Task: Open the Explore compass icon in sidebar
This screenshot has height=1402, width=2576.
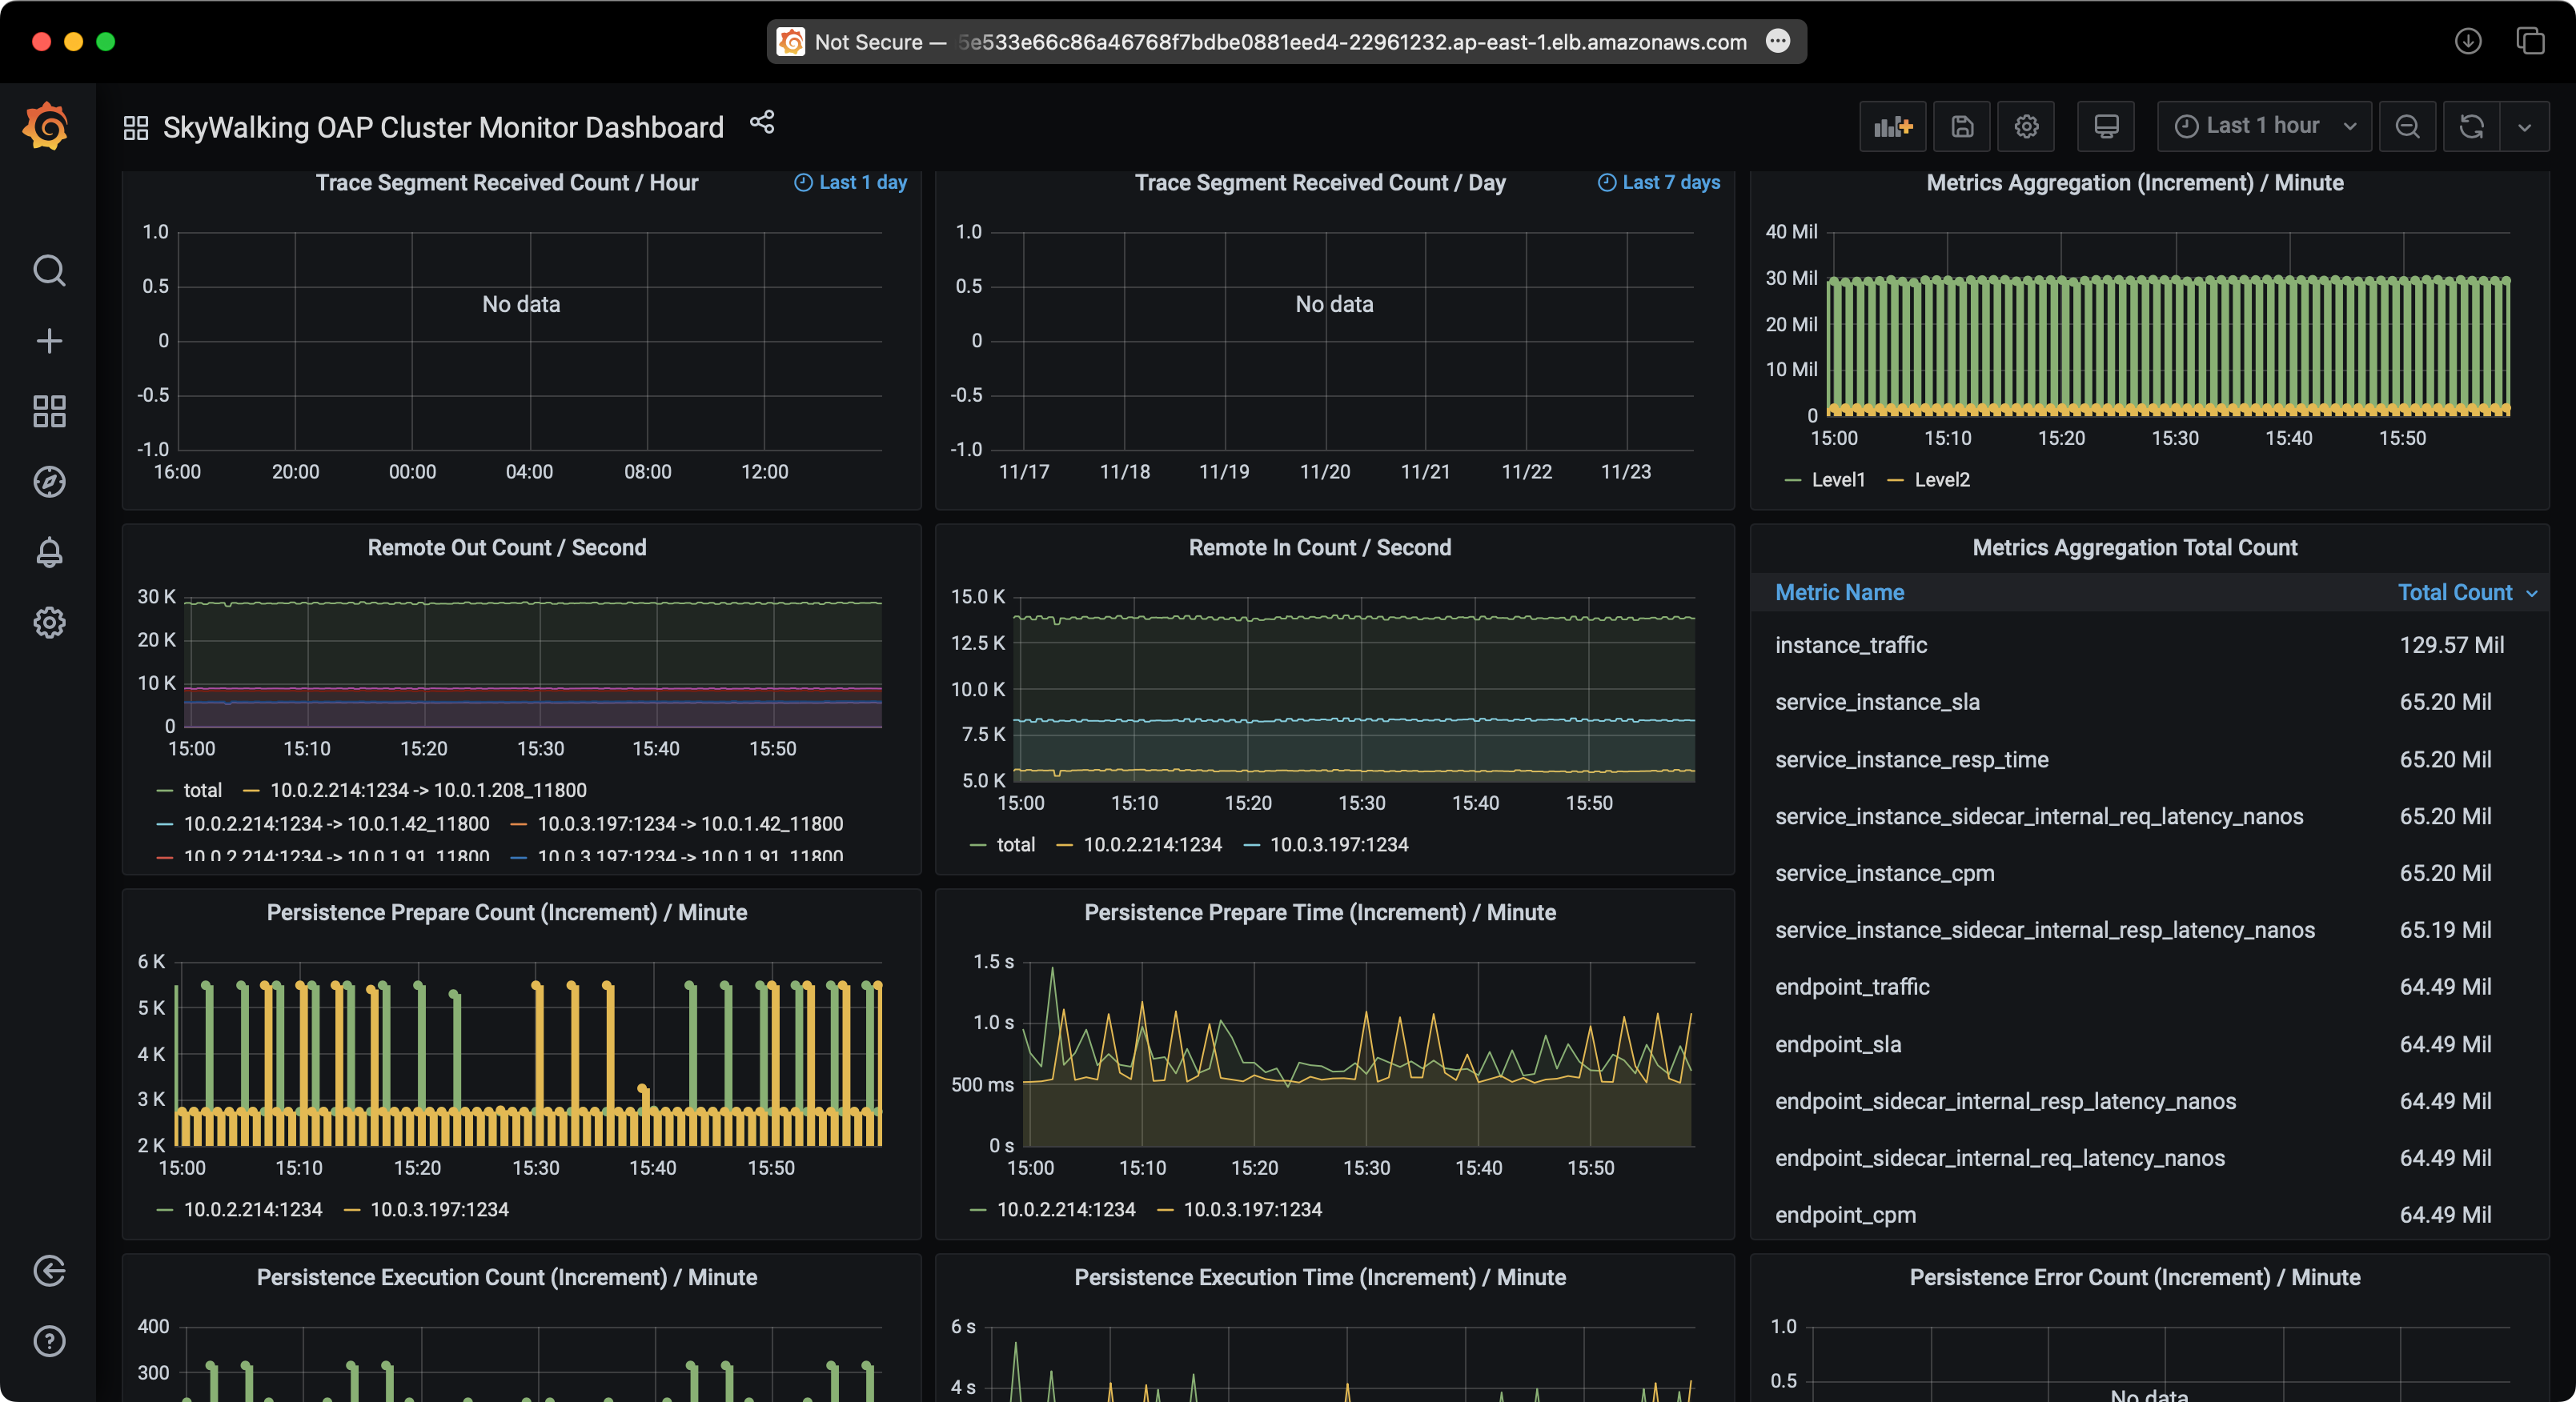Action: pyautogui.click(x=49, y=482)
